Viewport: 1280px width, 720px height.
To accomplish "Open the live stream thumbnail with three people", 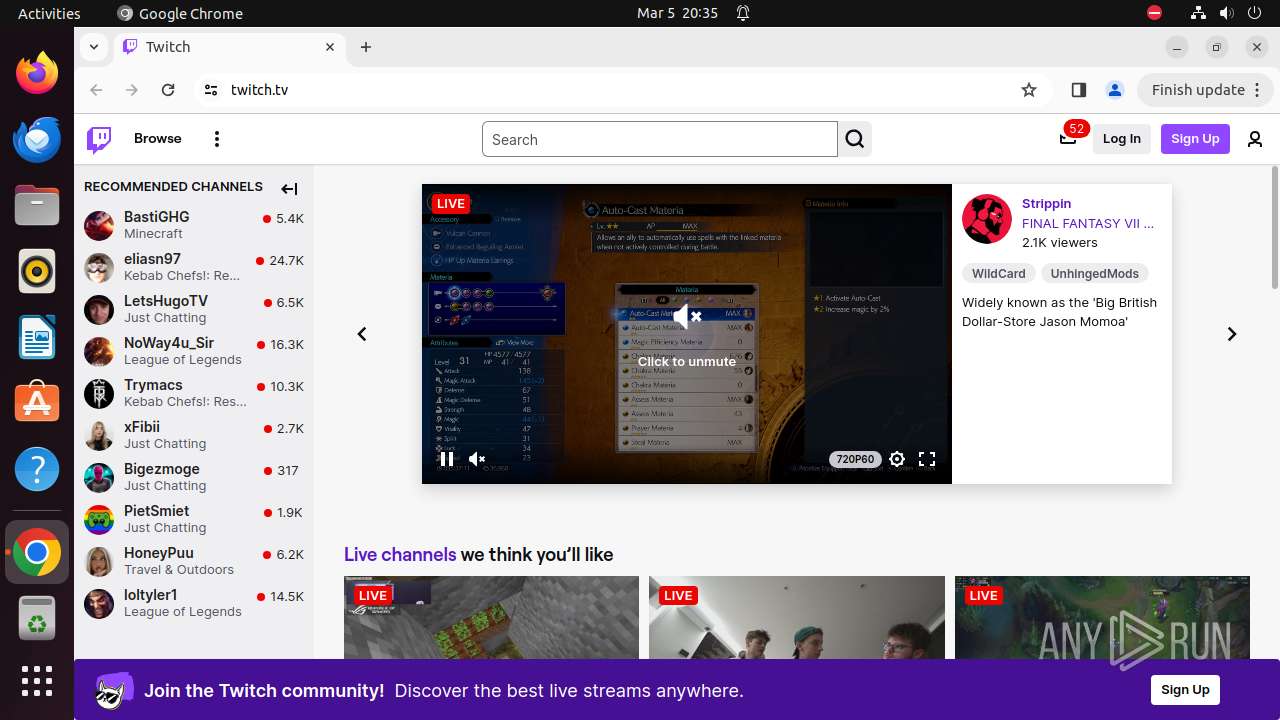I will [797, 617].
